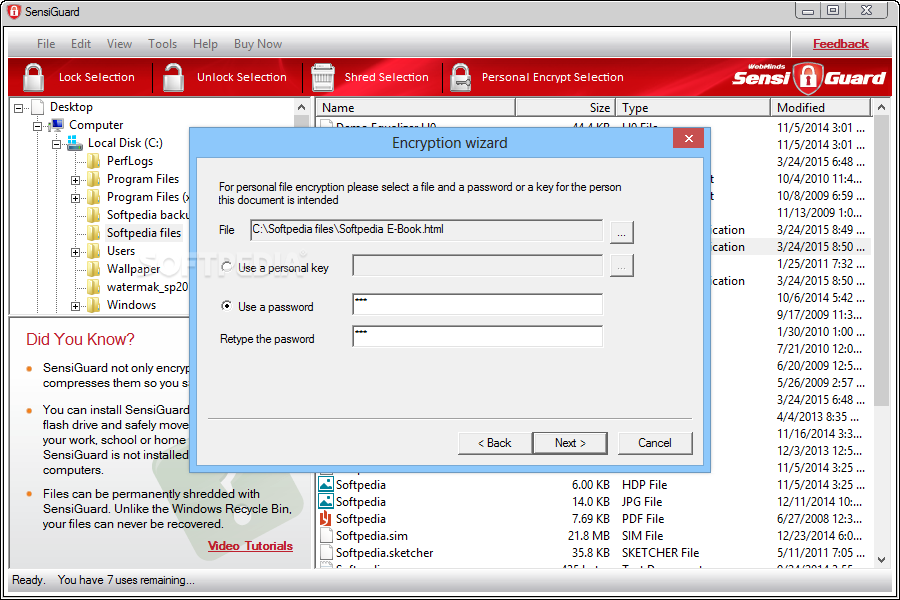900x600 pixels.
Task: Click the file list scroll-up arrow
Action: (881, 107)
